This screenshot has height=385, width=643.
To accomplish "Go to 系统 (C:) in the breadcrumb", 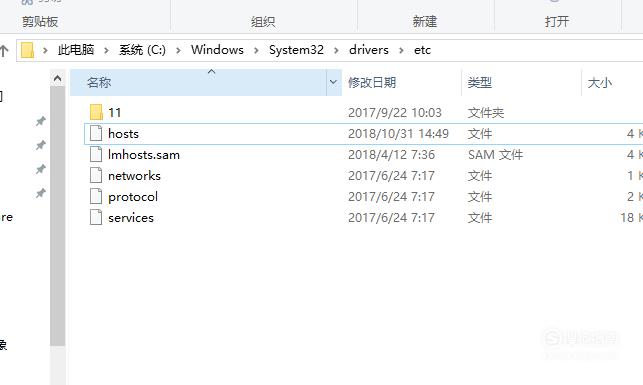I will 142,50.
